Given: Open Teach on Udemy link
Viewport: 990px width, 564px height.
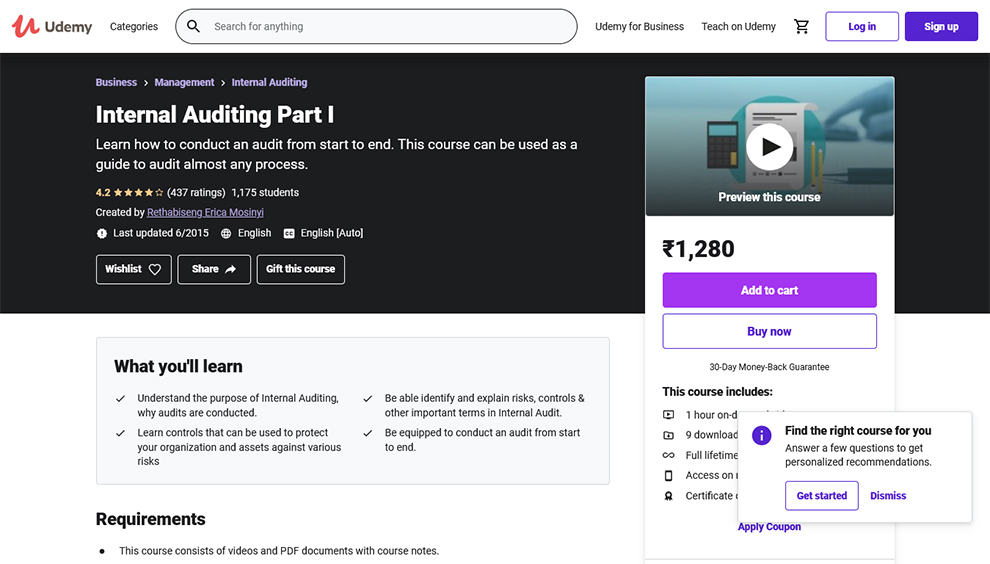Looking at the screenshot, I should (x=738, y=27).
